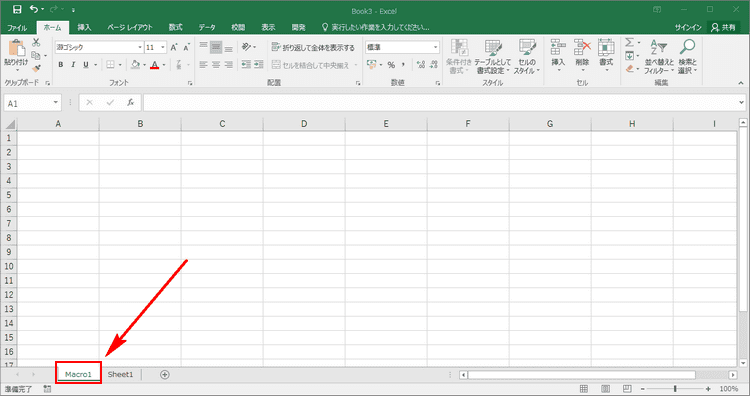The width and height of the screenshot is (750, 396).
Task: Save the workbook with the floppy icon
Action: click(x=17, y=9)
